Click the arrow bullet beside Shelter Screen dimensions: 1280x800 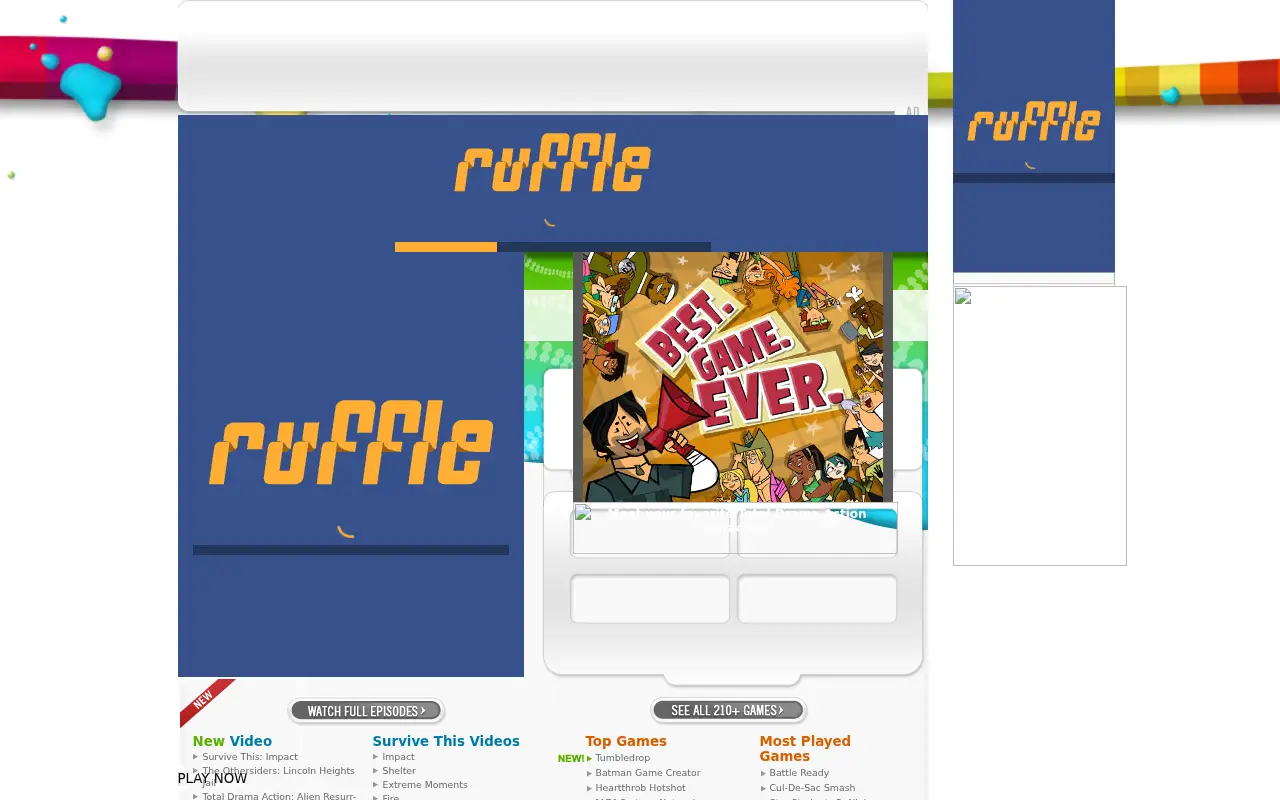(x=376, y=771)
